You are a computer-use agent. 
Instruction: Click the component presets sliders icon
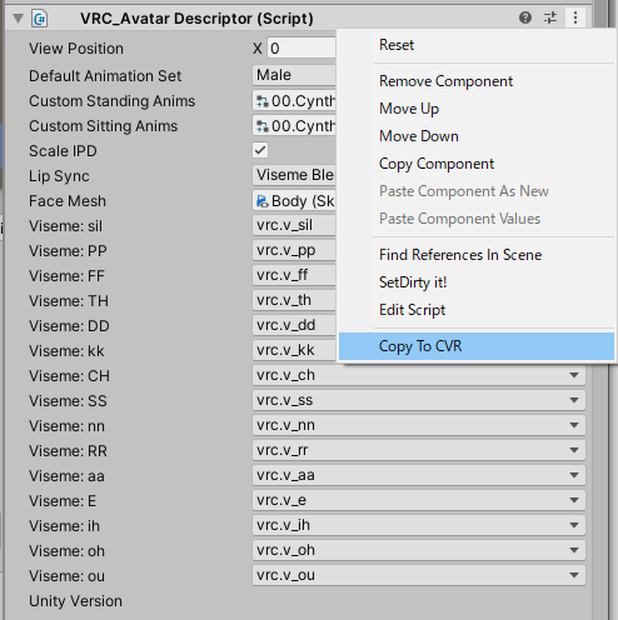coord(550,18)
